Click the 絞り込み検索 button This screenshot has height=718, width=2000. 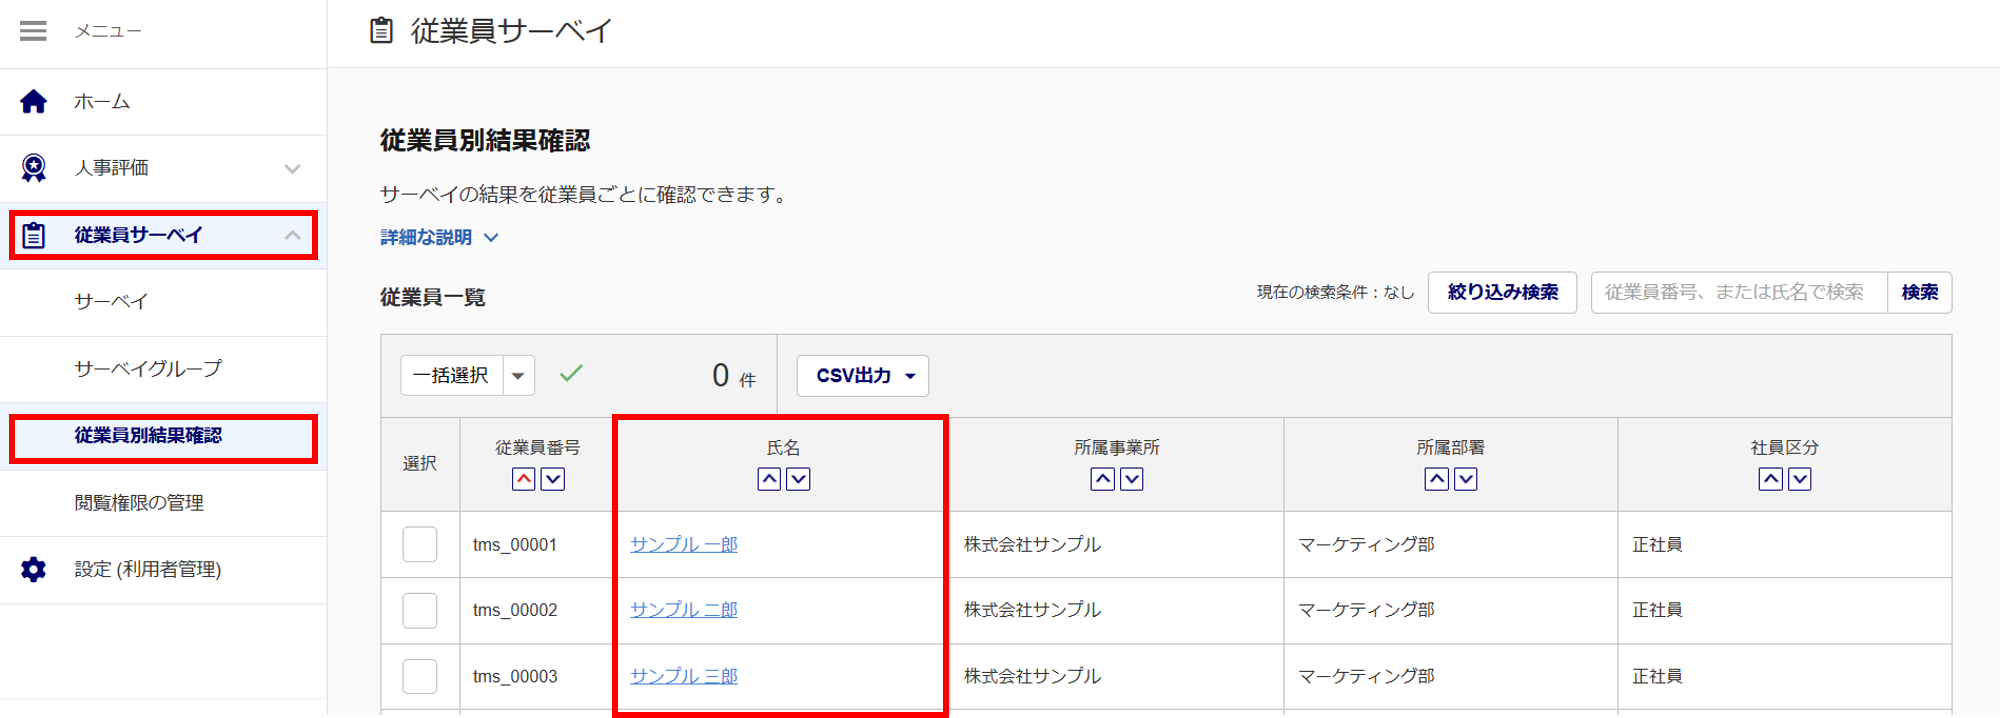pos(1503,292)
